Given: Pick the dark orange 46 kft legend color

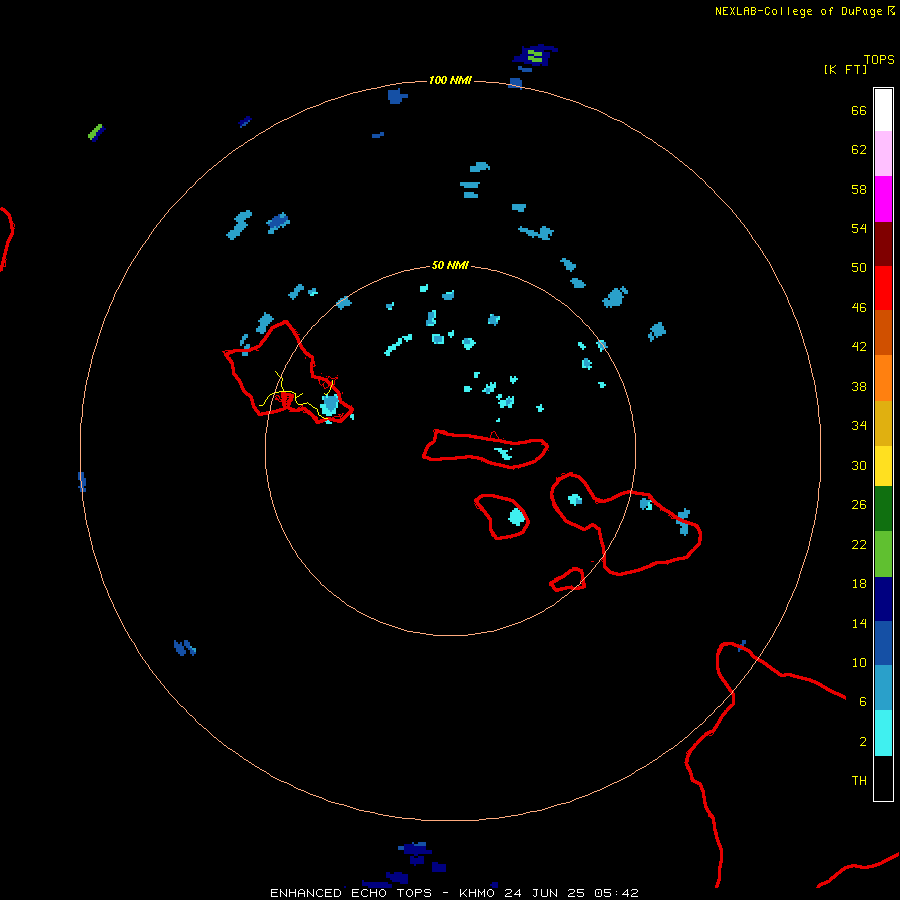Looking at the screenshot, I should (883, 333).
